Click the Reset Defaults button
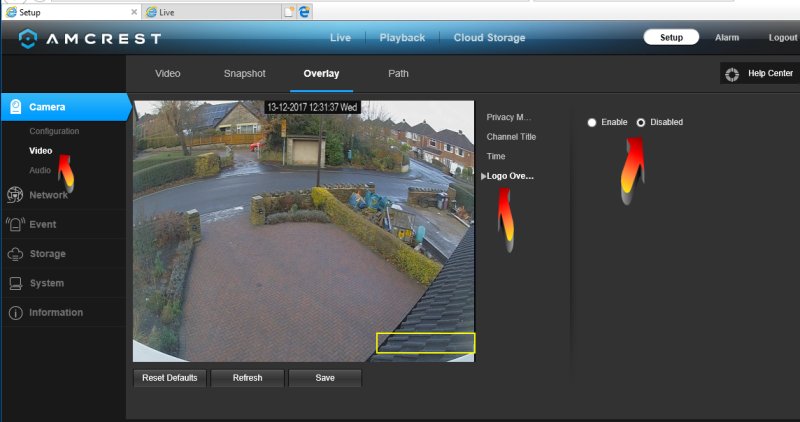 pos(170,378)
